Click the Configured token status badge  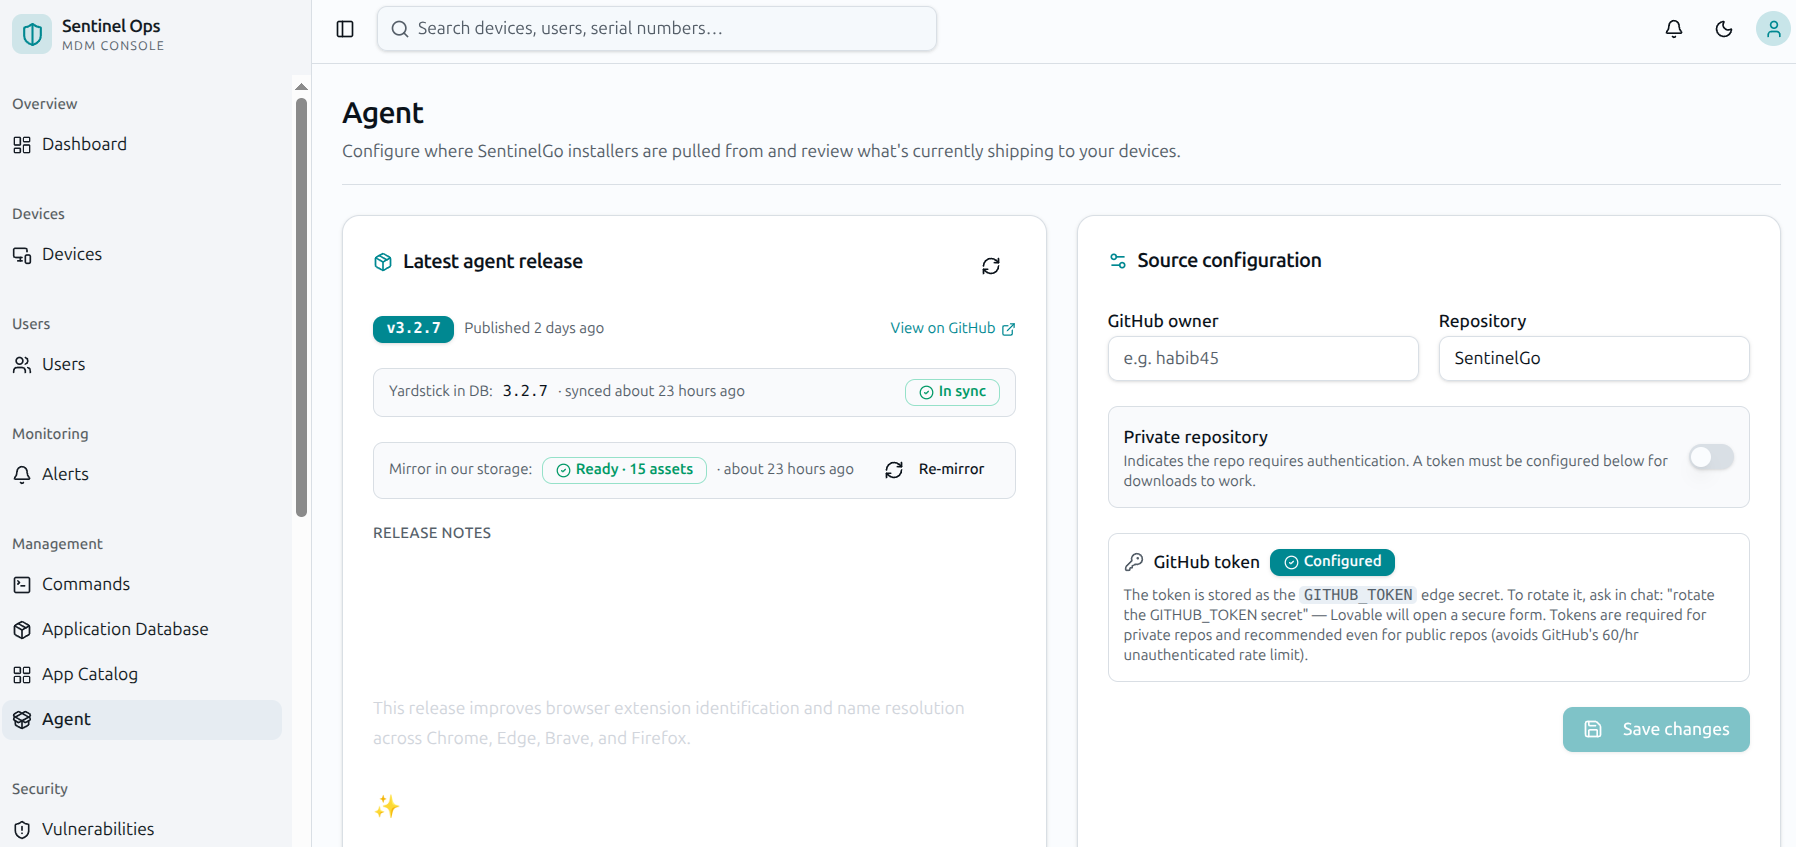click(1332, 562)
